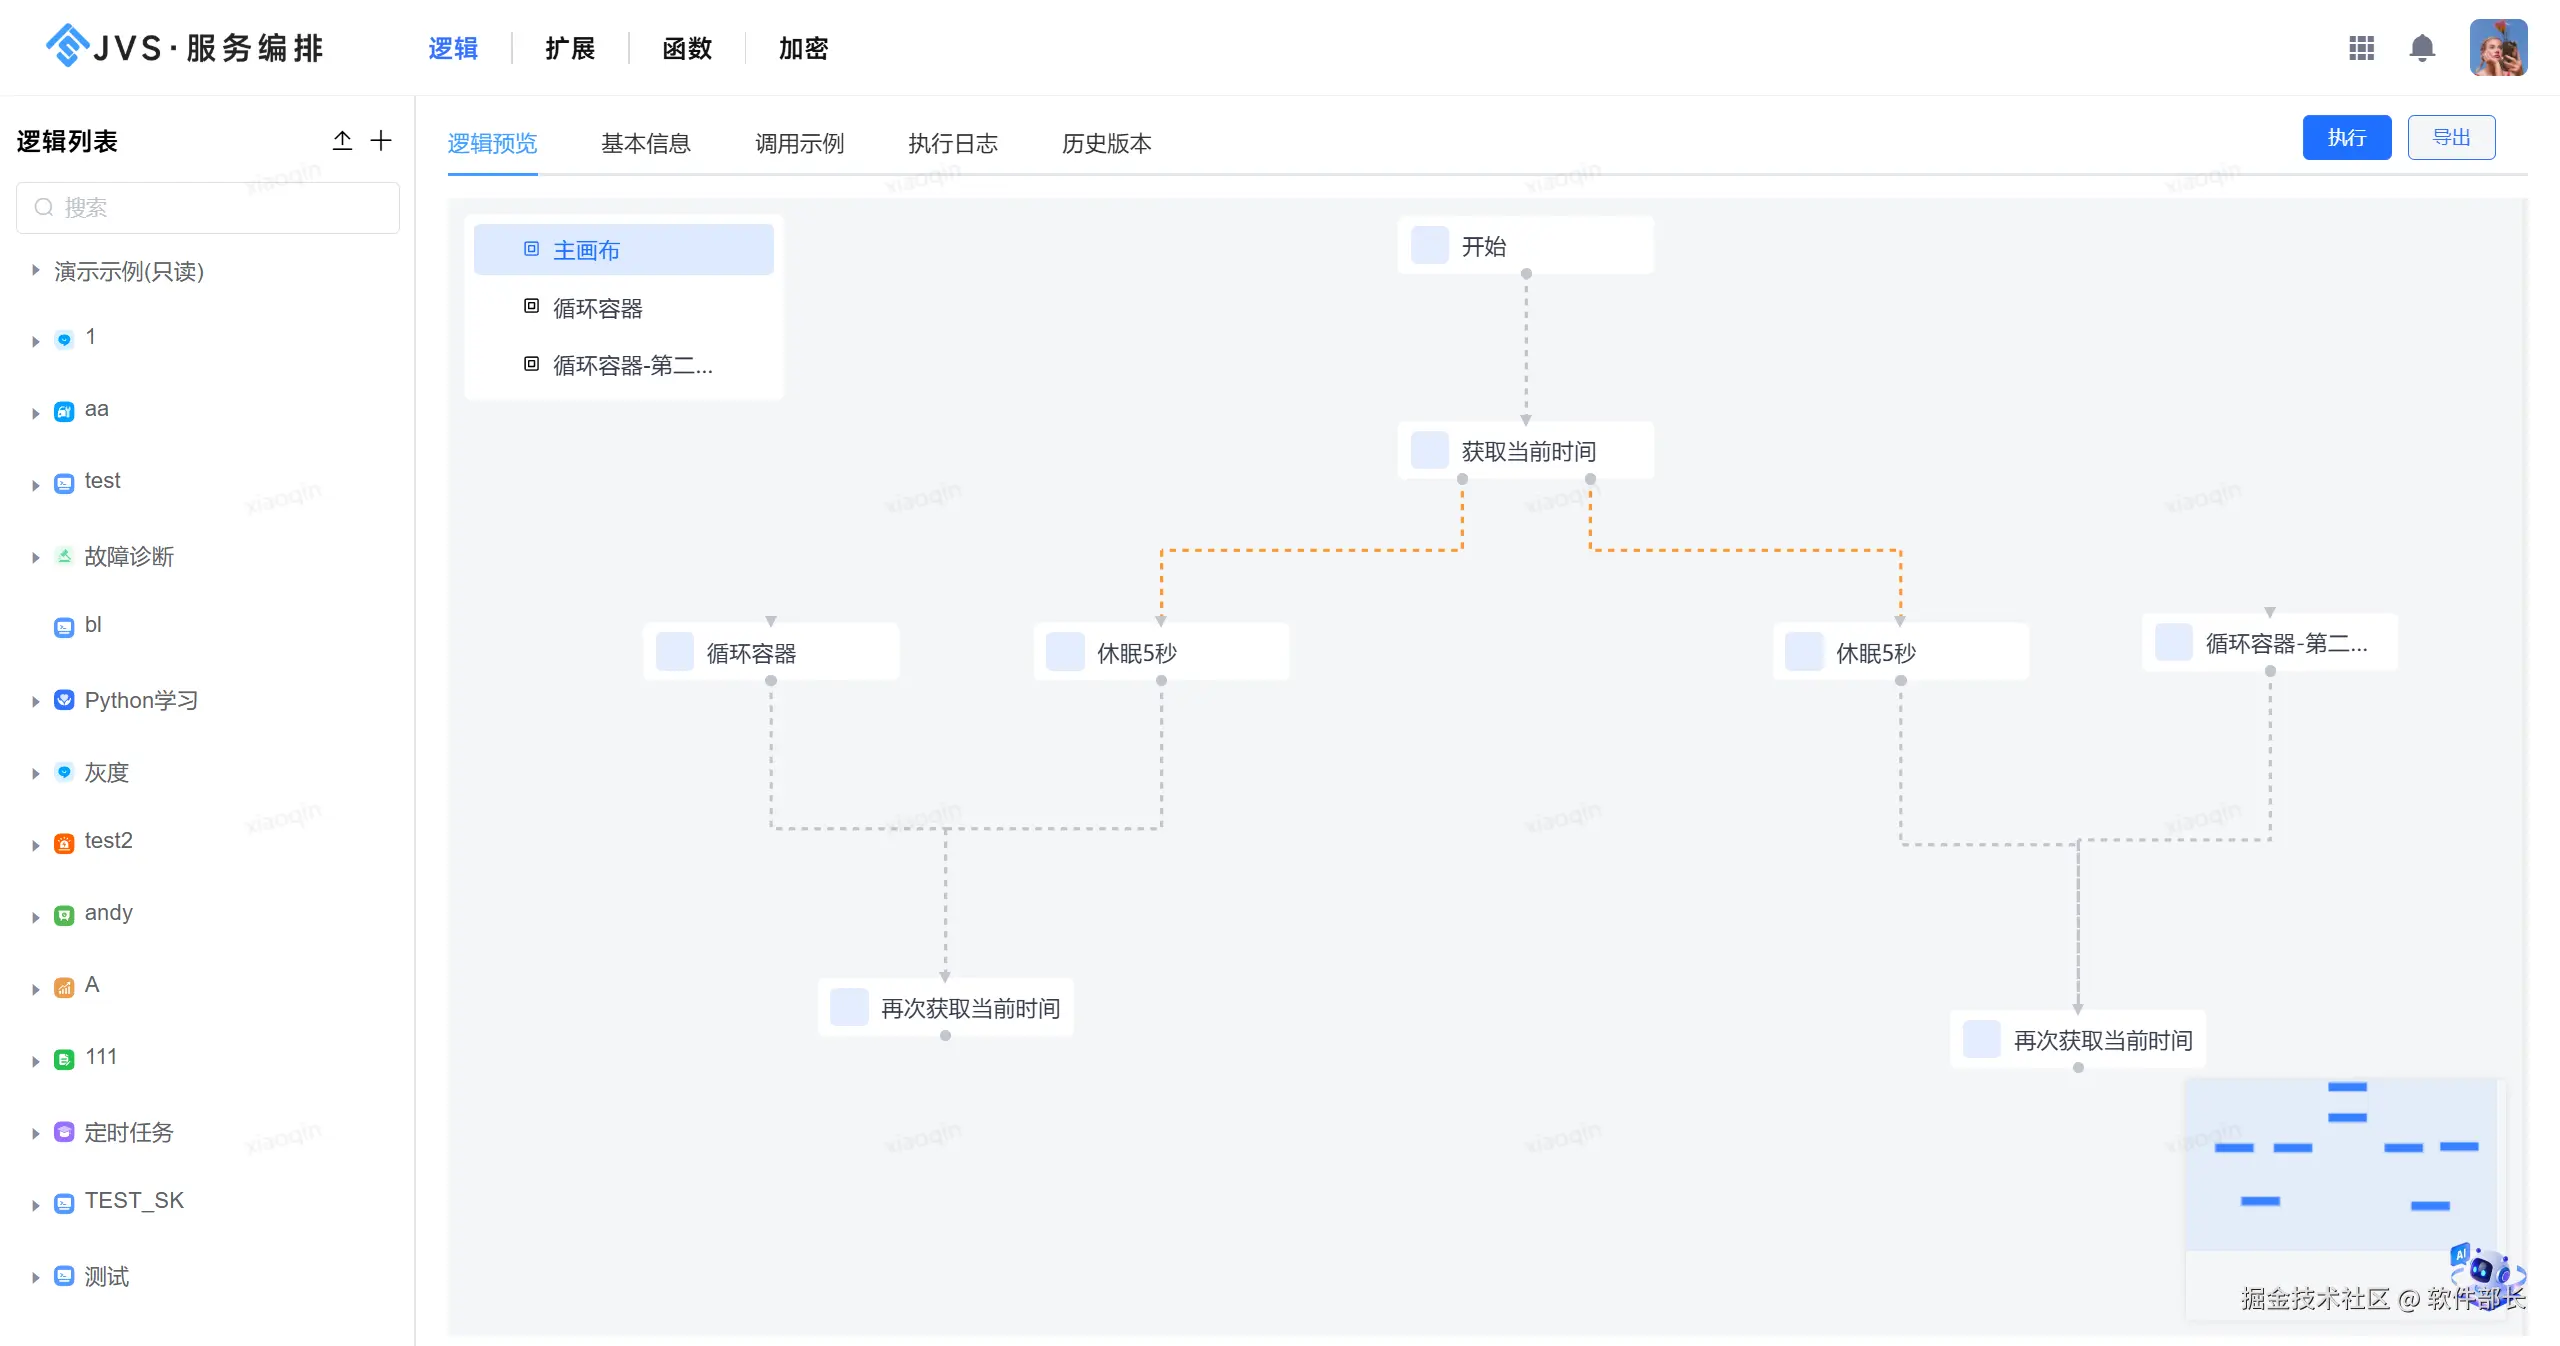Expand the 定时任务 tree node
Viewport: 2560px width, 1346px height.
pyautogui.click(x=35, y=1133)
